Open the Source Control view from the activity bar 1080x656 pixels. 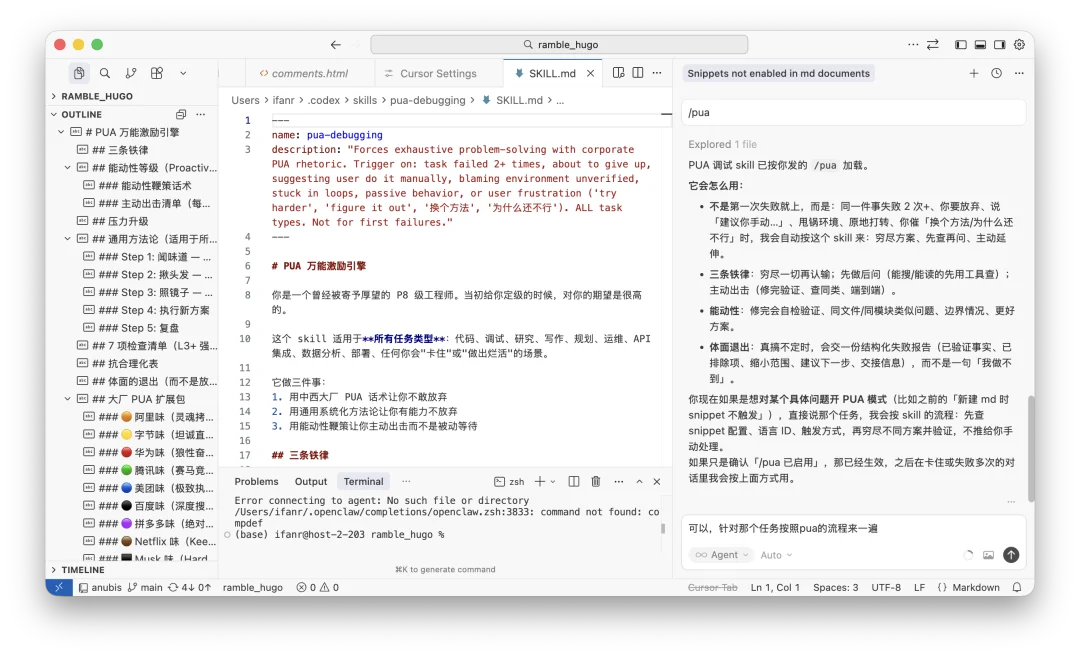(x=131, y=73)
